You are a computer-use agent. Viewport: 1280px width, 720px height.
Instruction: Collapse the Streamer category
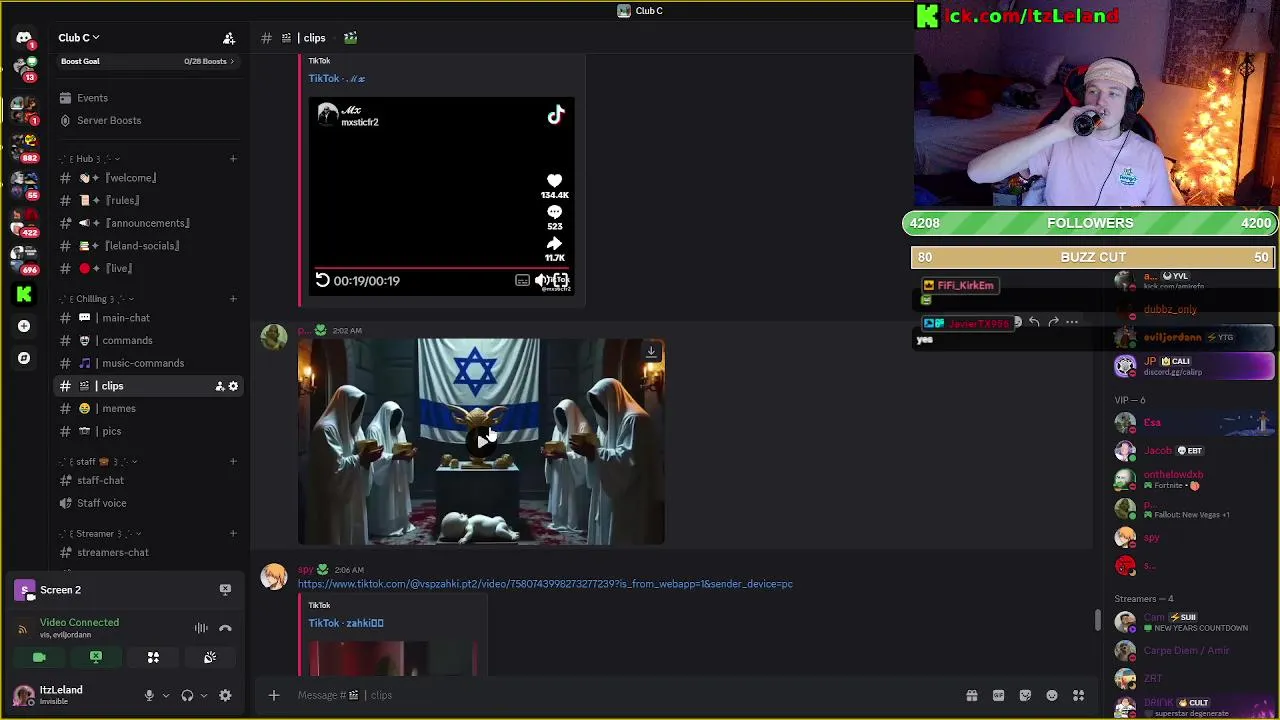(x=100, y=534)
